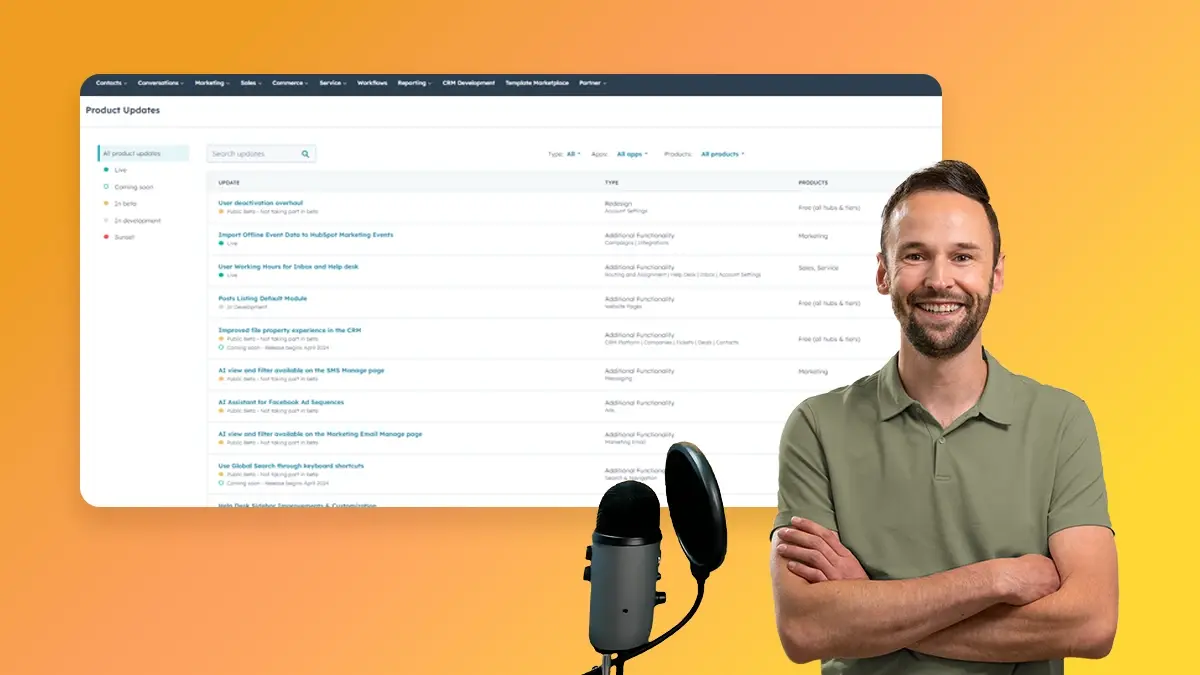This screenshot has width=1200, height=675.
Task: Select All product updates in the sidebar
Action: pyautogui.click(x=144, y=153)
